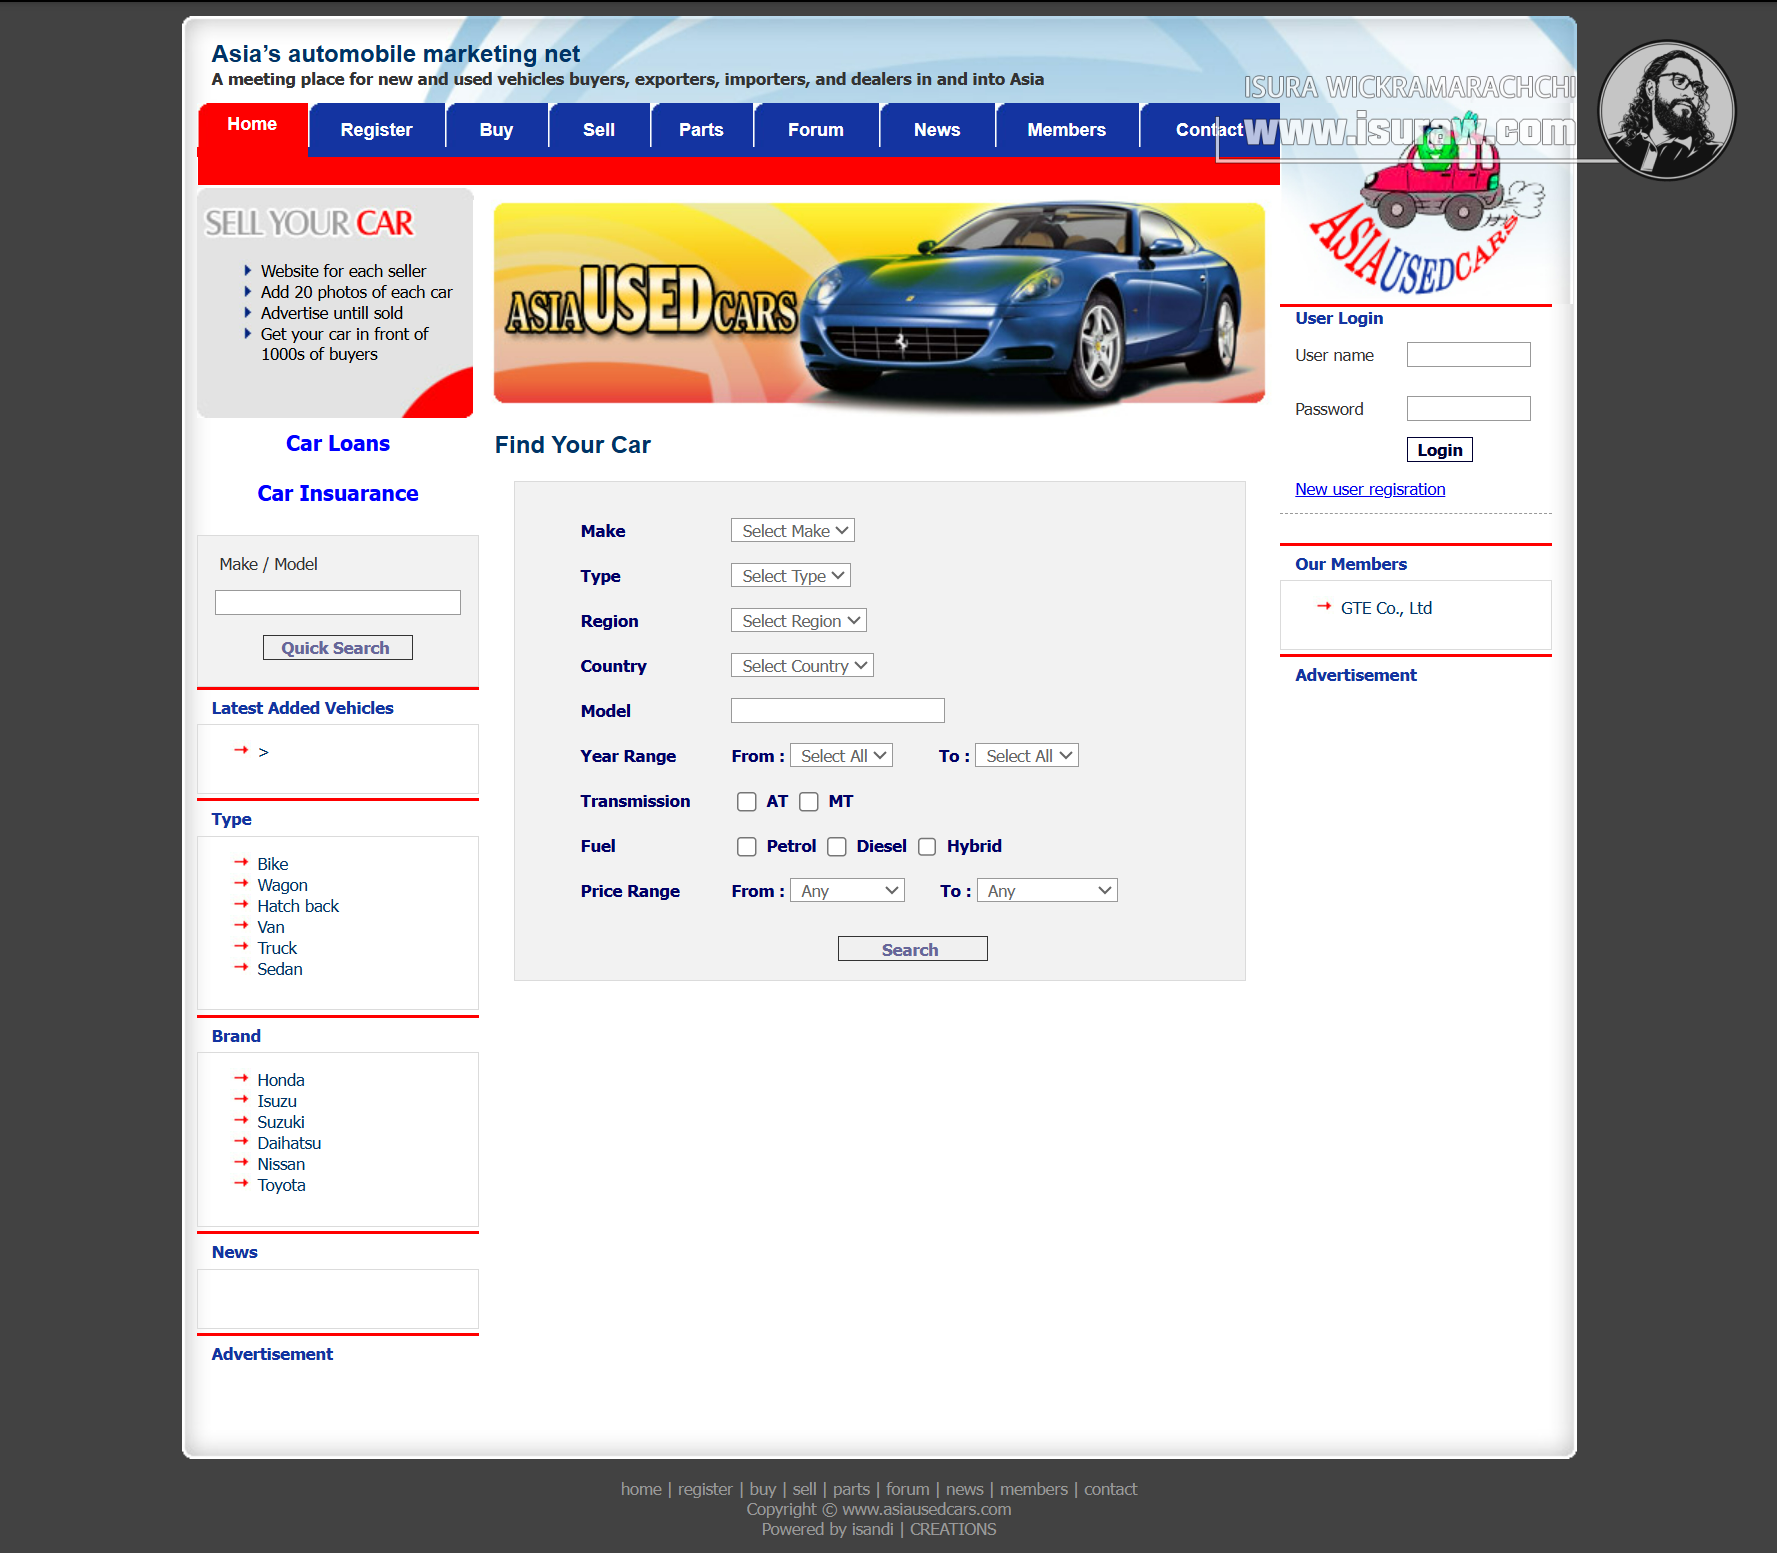The height and width of the screenshot is (1553, 1777).
Task: Enable the Petrol fuel checkbox
Action: click(747, 846)
